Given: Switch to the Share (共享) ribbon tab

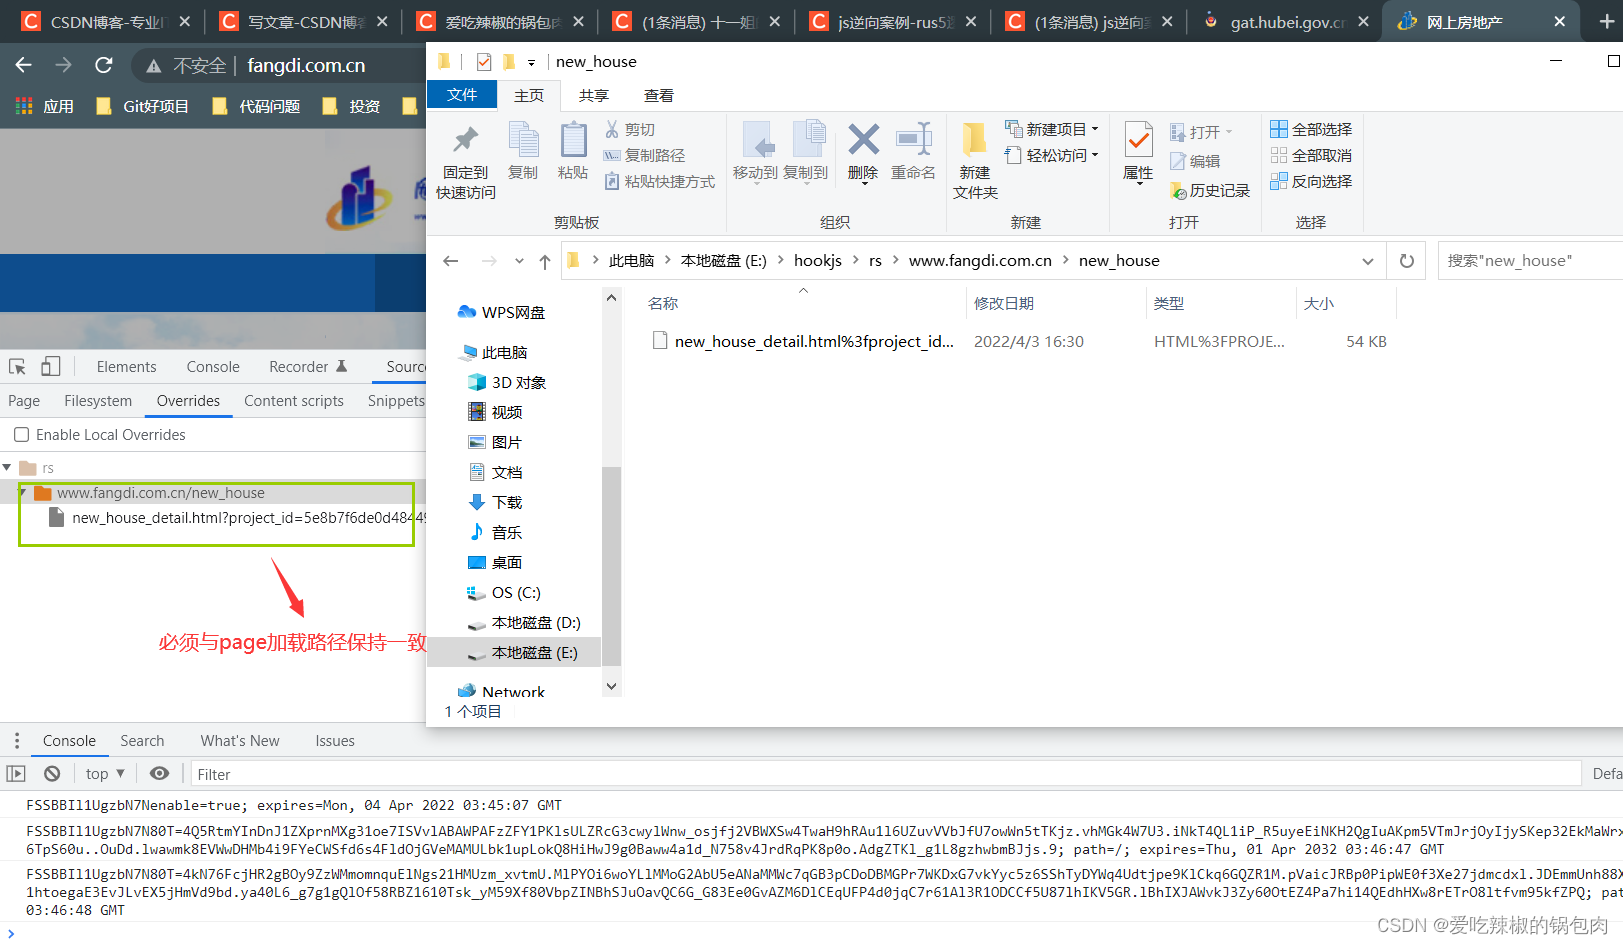Looking at the screenshot, I should point(594,95).
